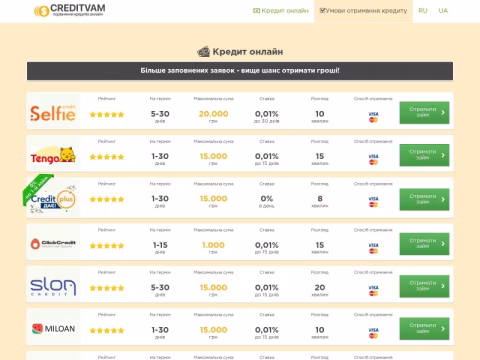Screen dimensions: 480x360
Task: Click the ClickCredit logo
Action: pos(53,244)
